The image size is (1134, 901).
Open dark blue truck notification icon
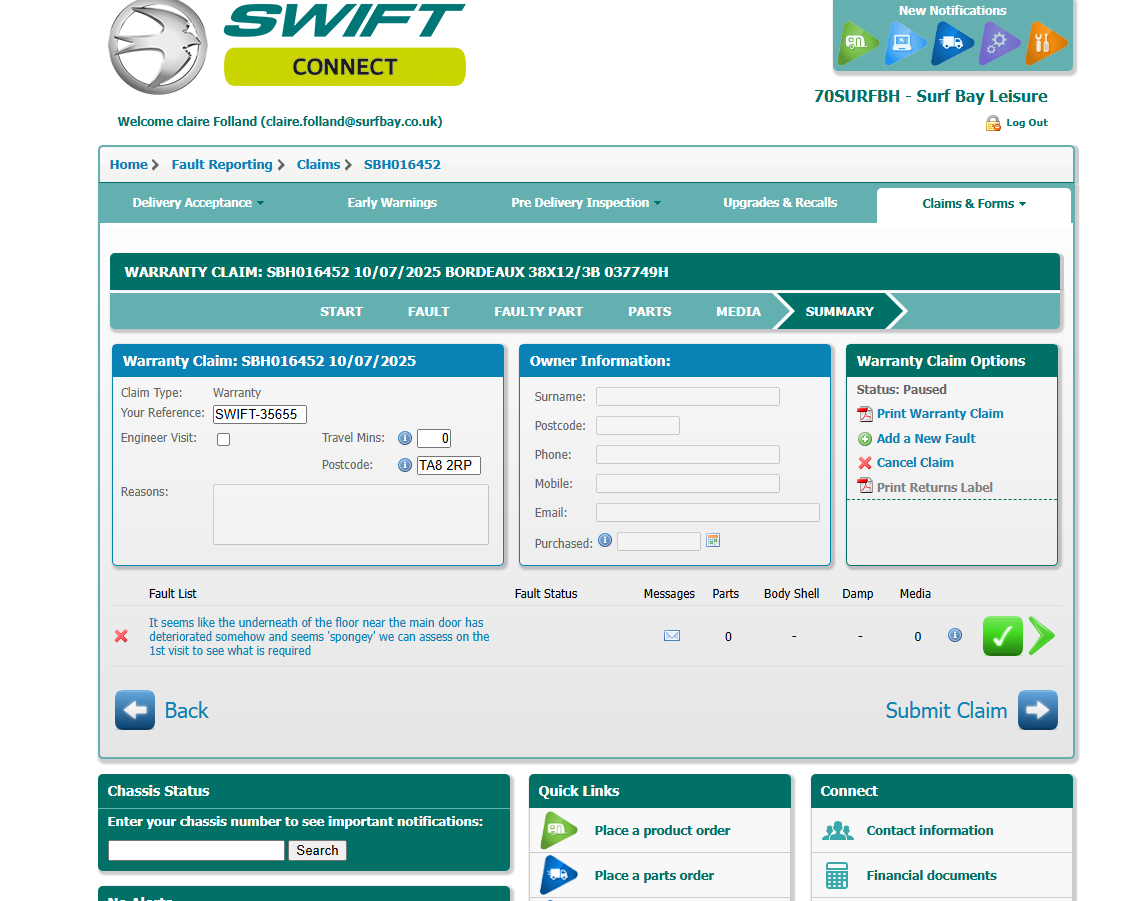(x=952, y=43)
